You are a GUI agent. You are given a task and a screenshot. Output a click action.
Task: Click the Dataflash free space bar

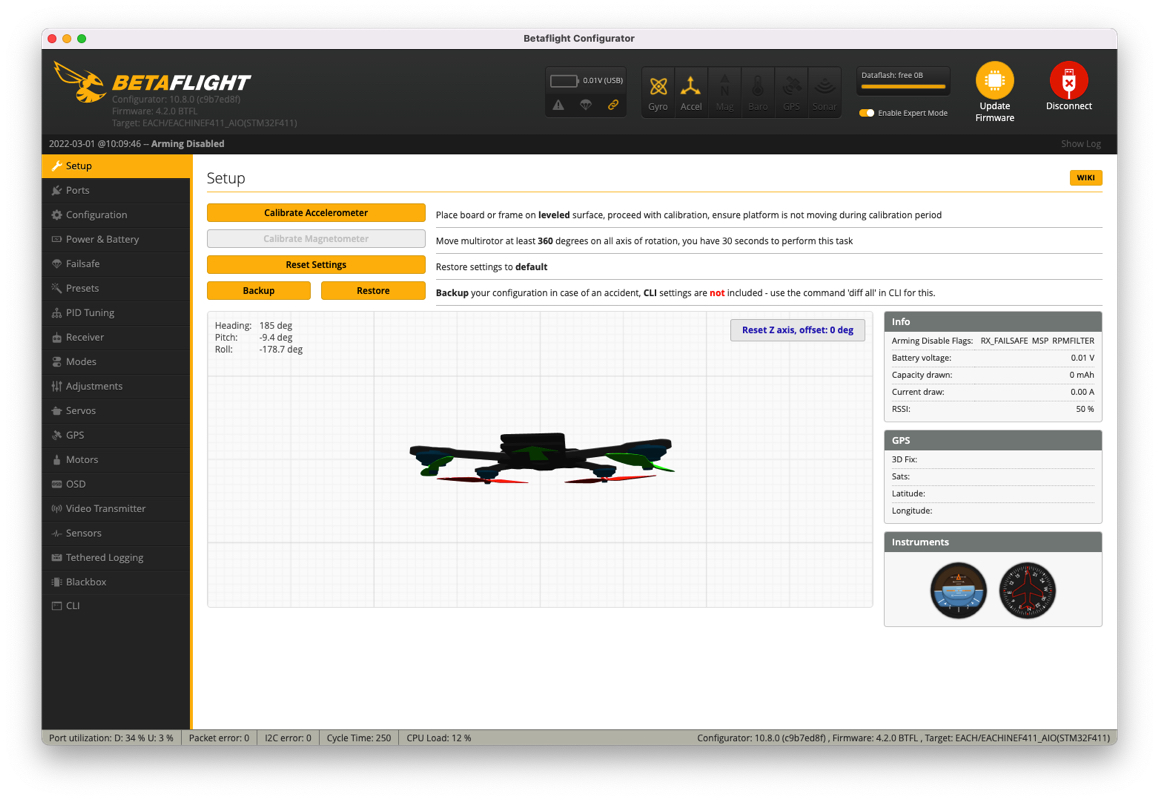click(x=903, y=87)
